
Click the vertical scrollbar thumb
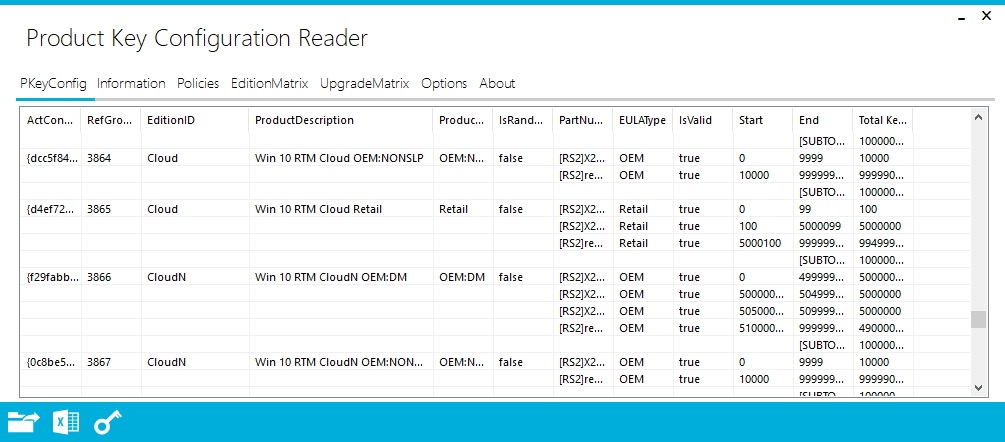977,320
